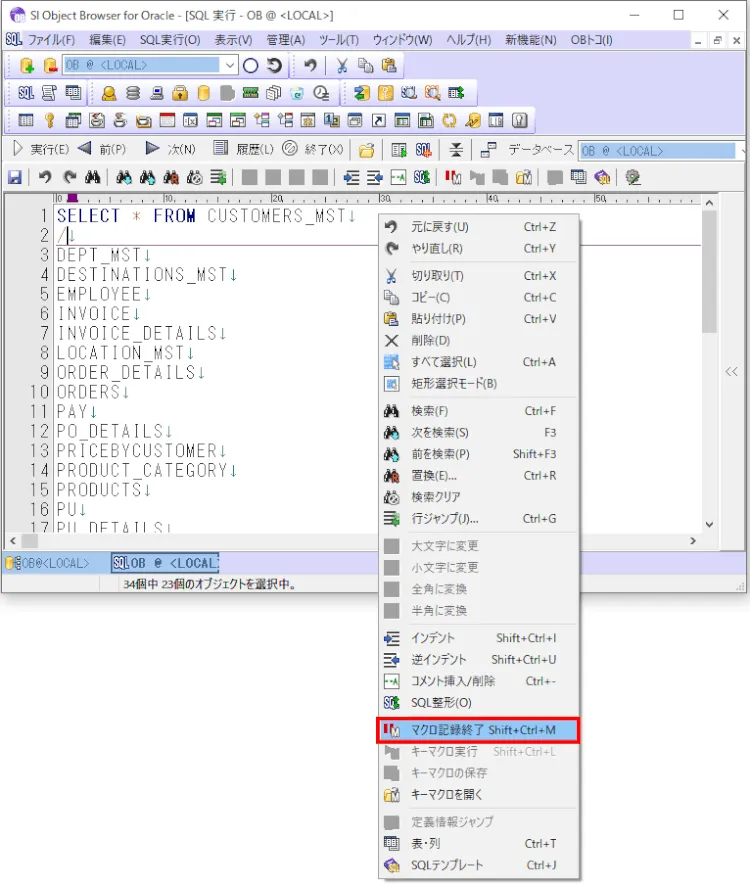Viewport: 750px width, 886px height.
Task: Click the 実行(E) run button
Action: [41, 149]
